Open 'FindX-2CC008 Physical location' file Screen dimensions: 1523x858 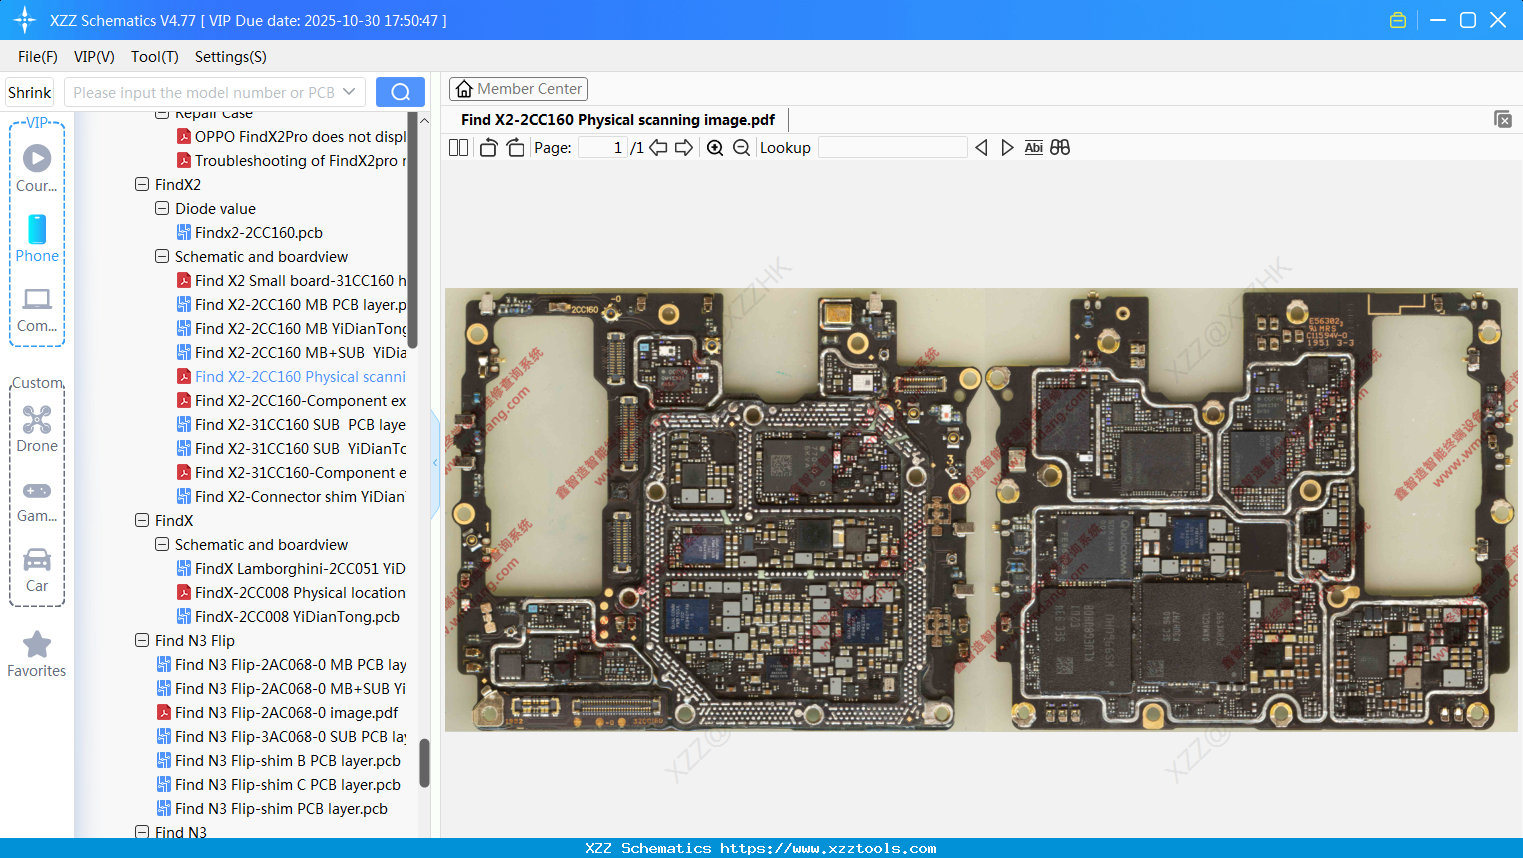pyautogui.click(x=292, y=592)
